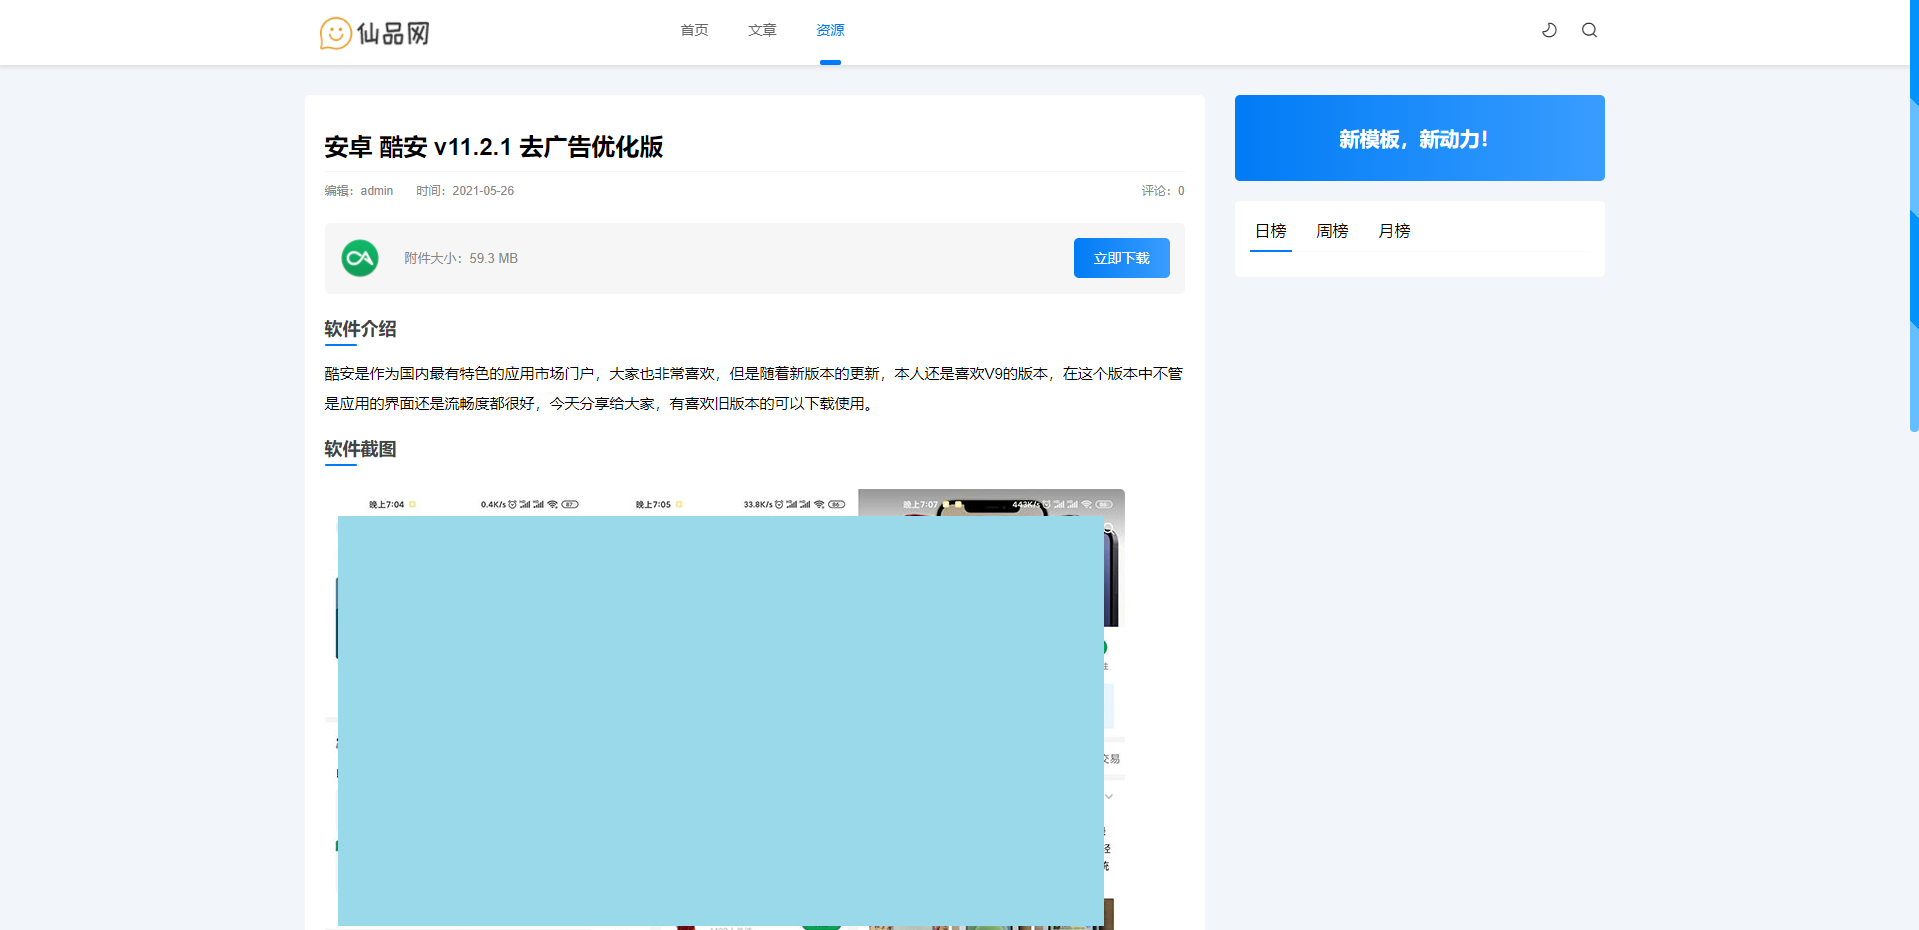Click the green Coolapk app icon

(360, 258)
